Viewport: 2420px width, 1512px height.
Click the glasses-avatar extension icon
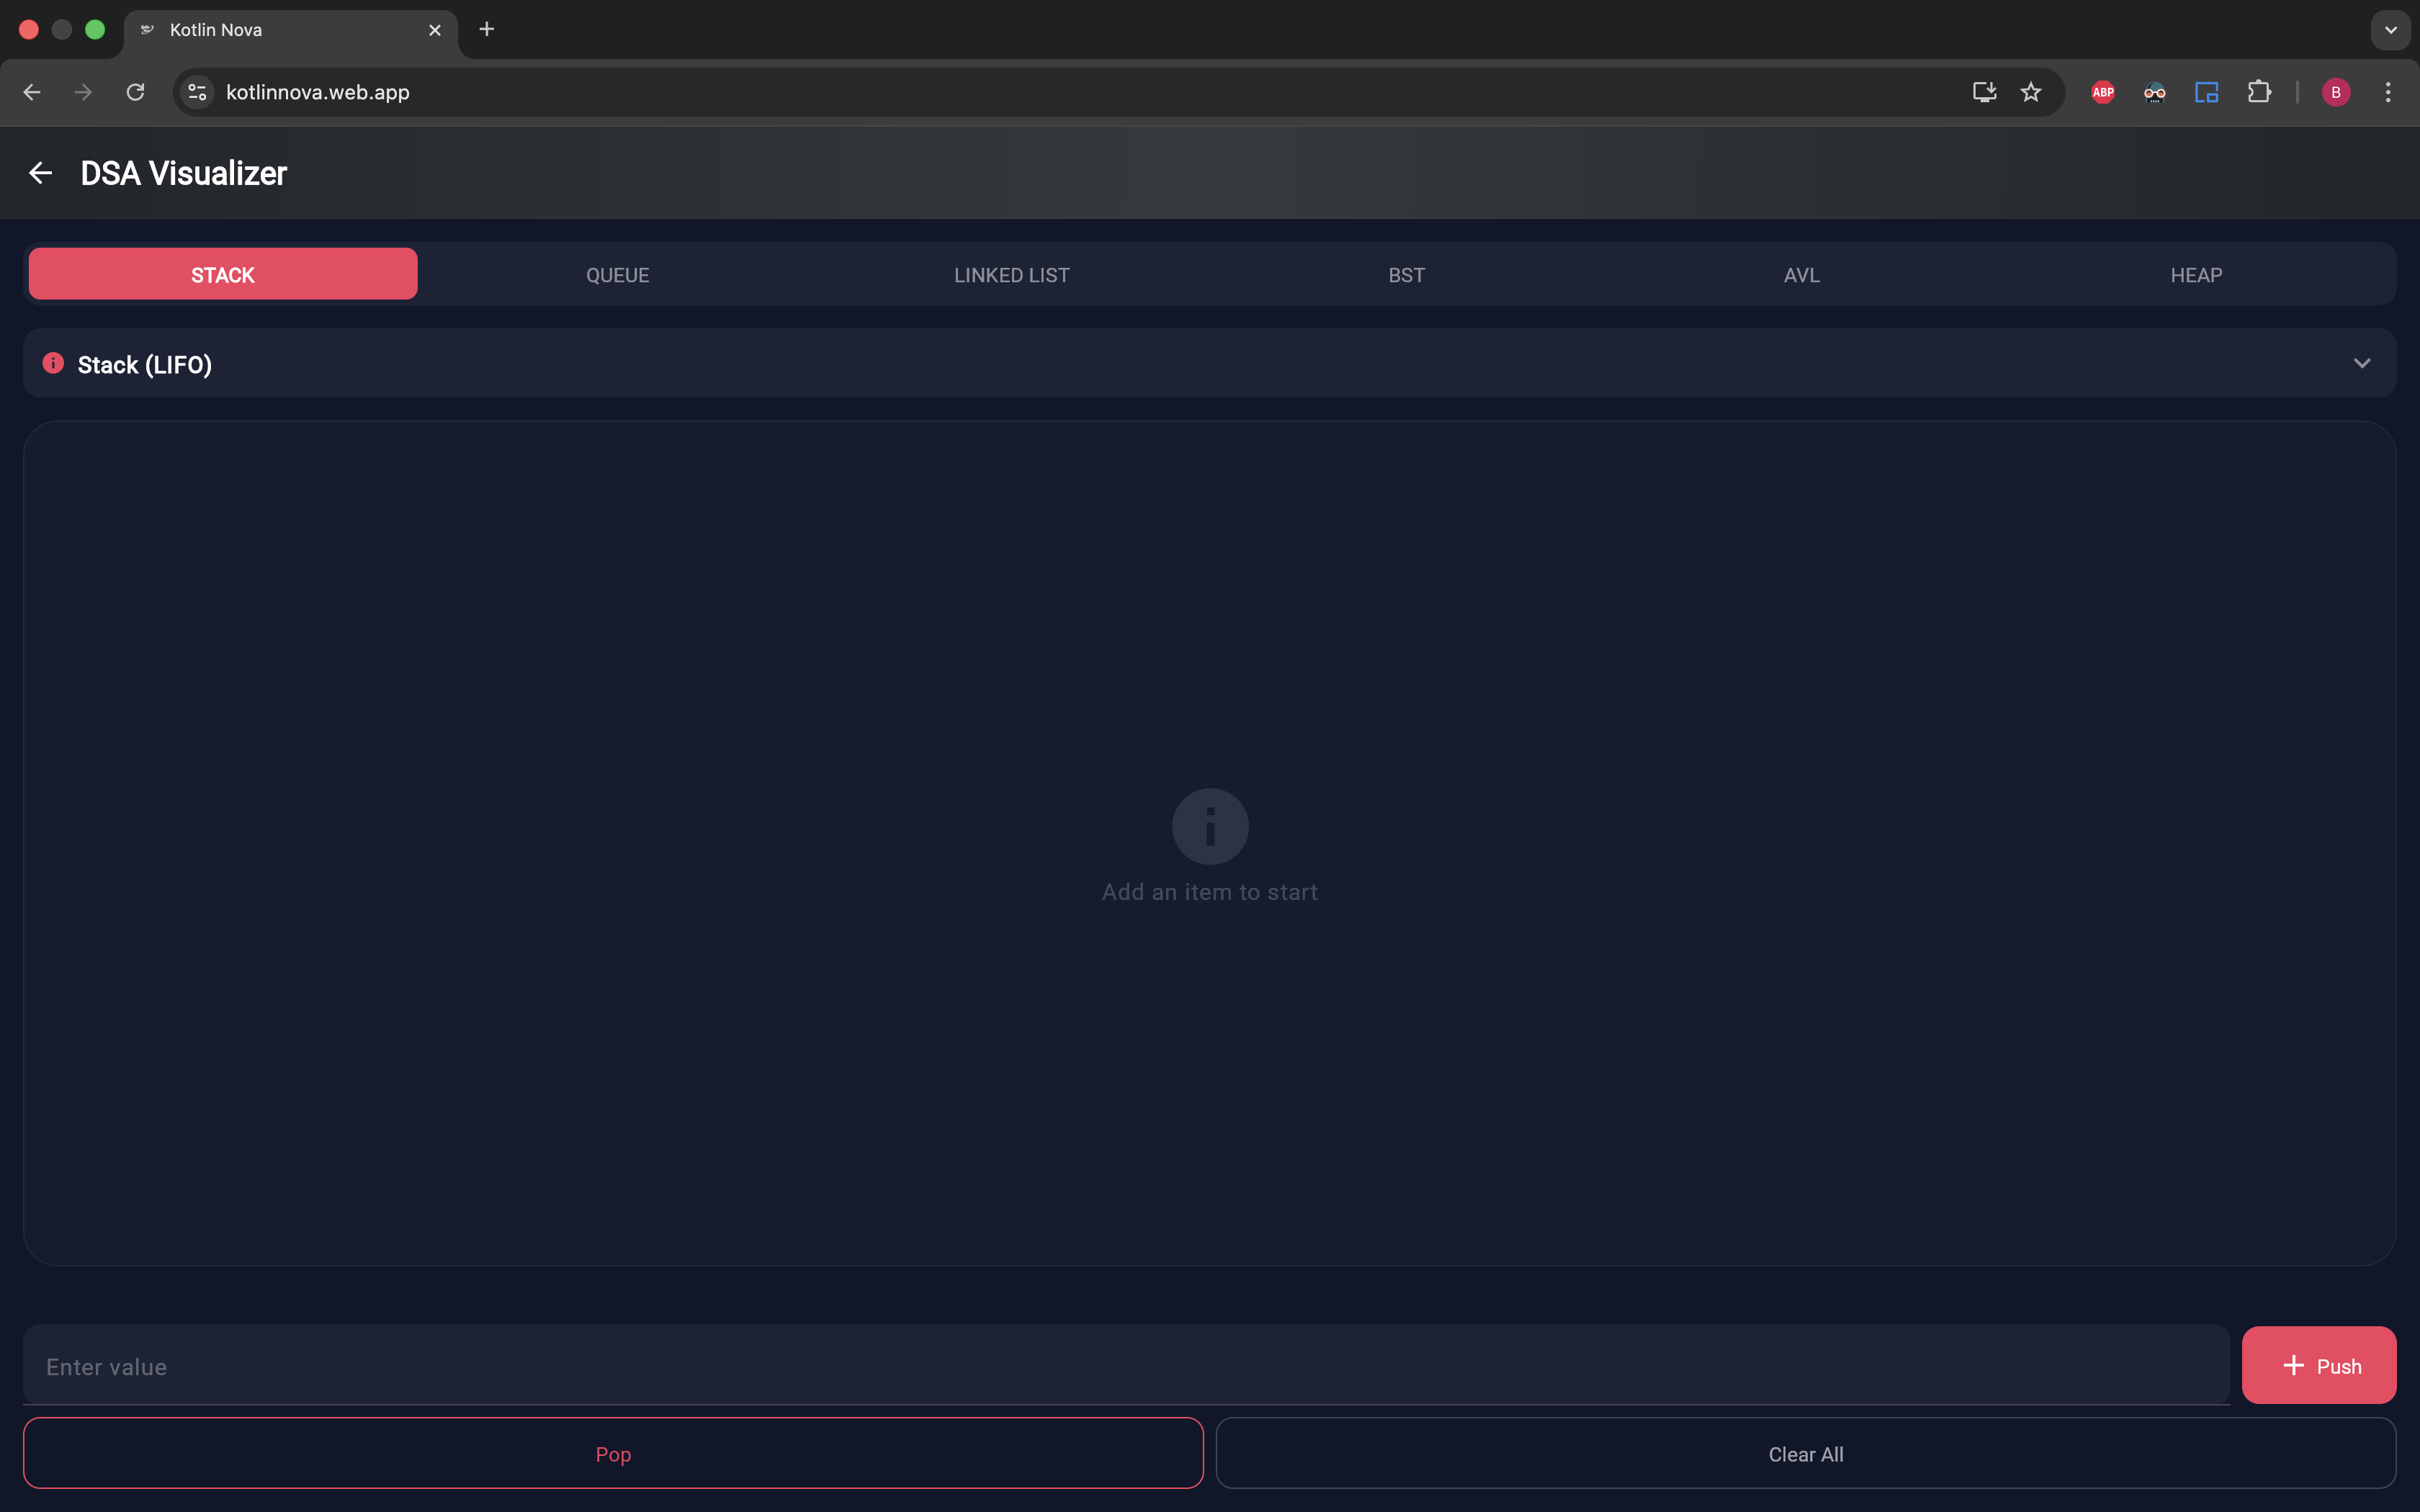(2155, 91)
